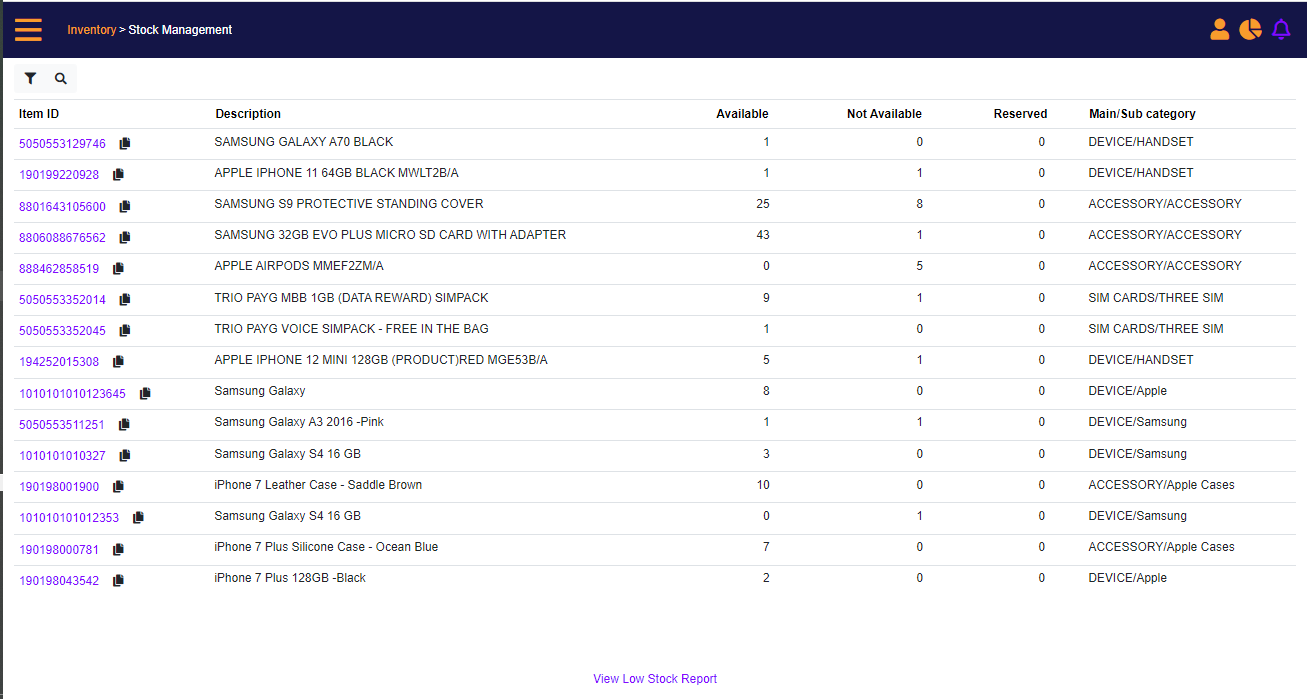Copy item ID 190198000781
Screen dimensions: 1307x699
click(x=118, y=550)
